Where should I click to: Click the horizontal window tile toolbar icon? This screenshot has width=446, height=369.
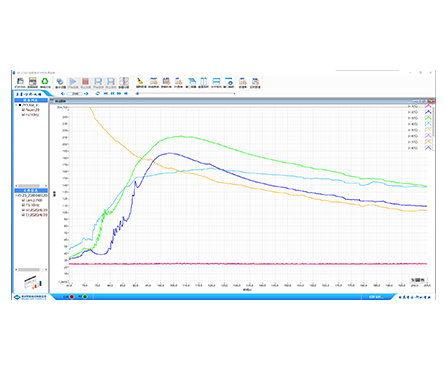point(216,81)
